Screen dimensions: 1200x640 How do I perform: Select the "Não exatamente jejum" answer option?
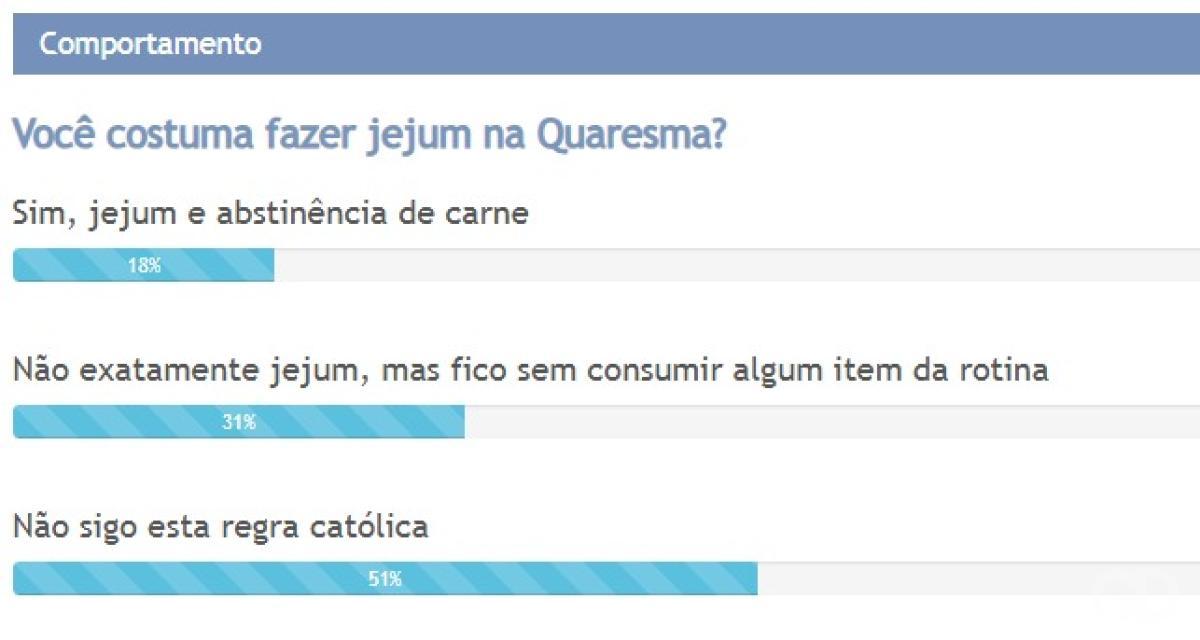coord(530,370)
